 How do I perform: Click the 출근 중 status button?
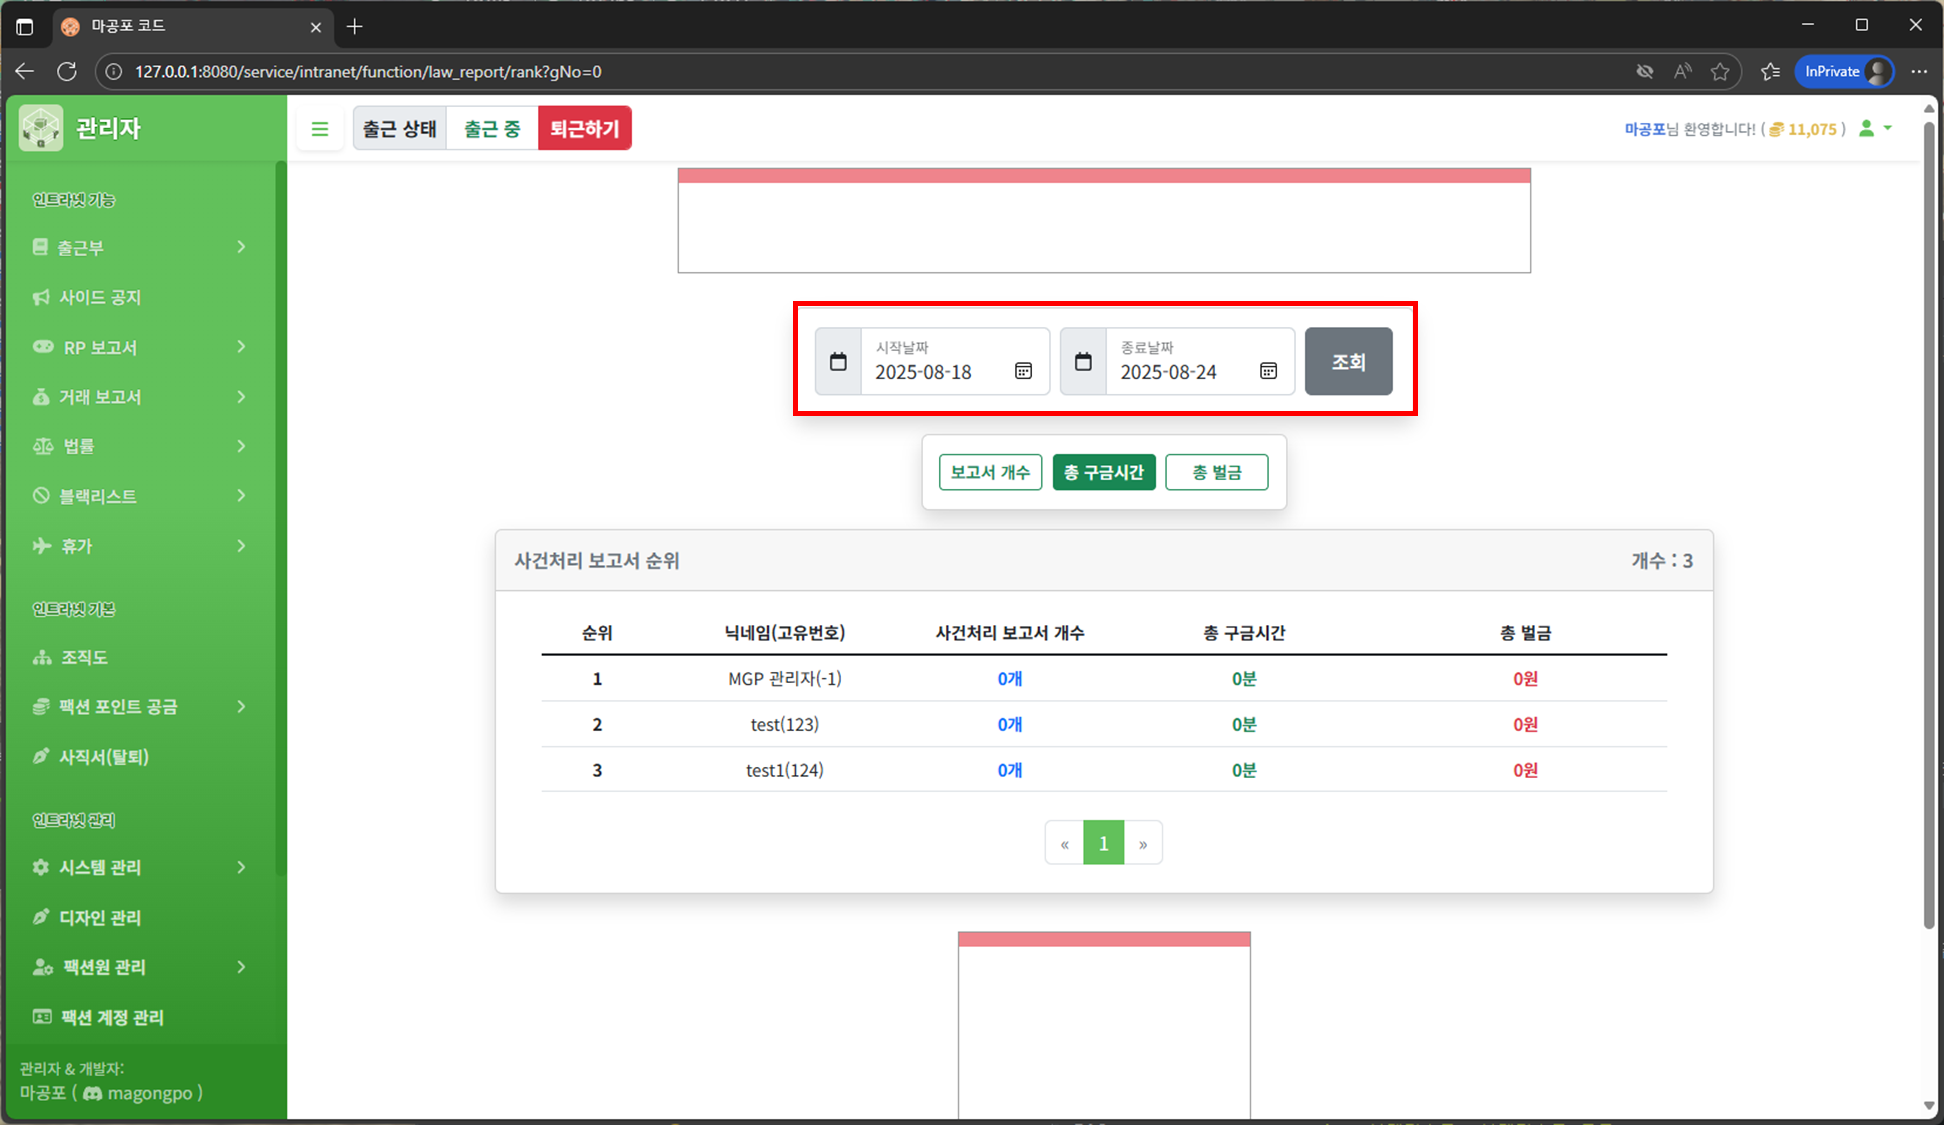tap(492, 128)
